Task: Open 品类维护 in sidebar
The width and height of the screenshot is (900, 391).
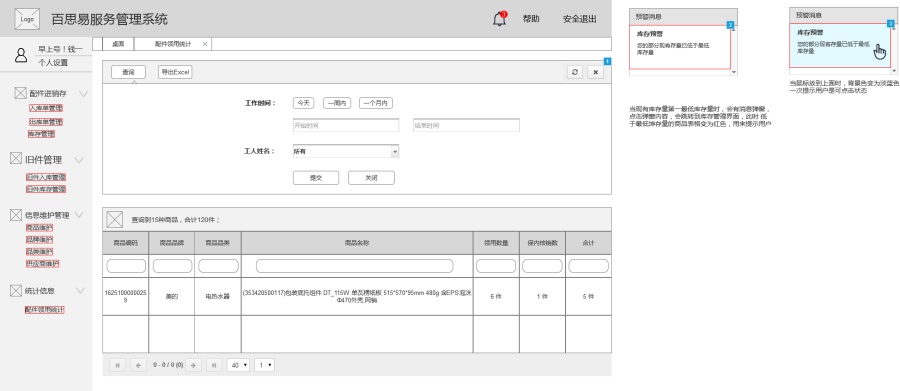Action: [40, 251]
